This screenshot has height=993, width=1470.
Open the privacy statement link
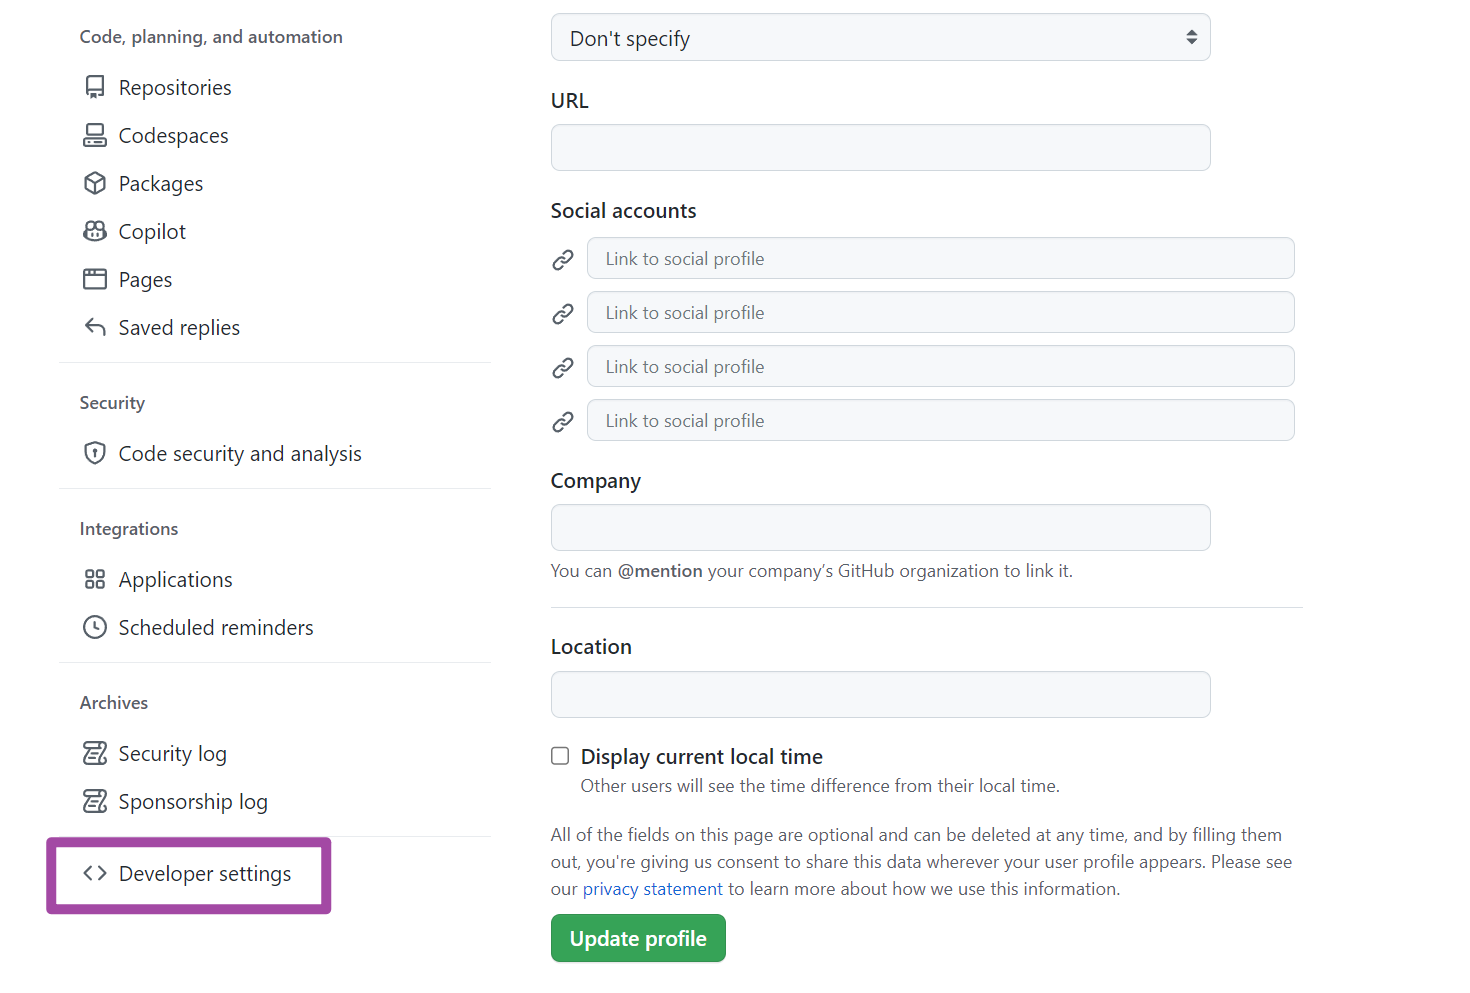click(652, 889)
